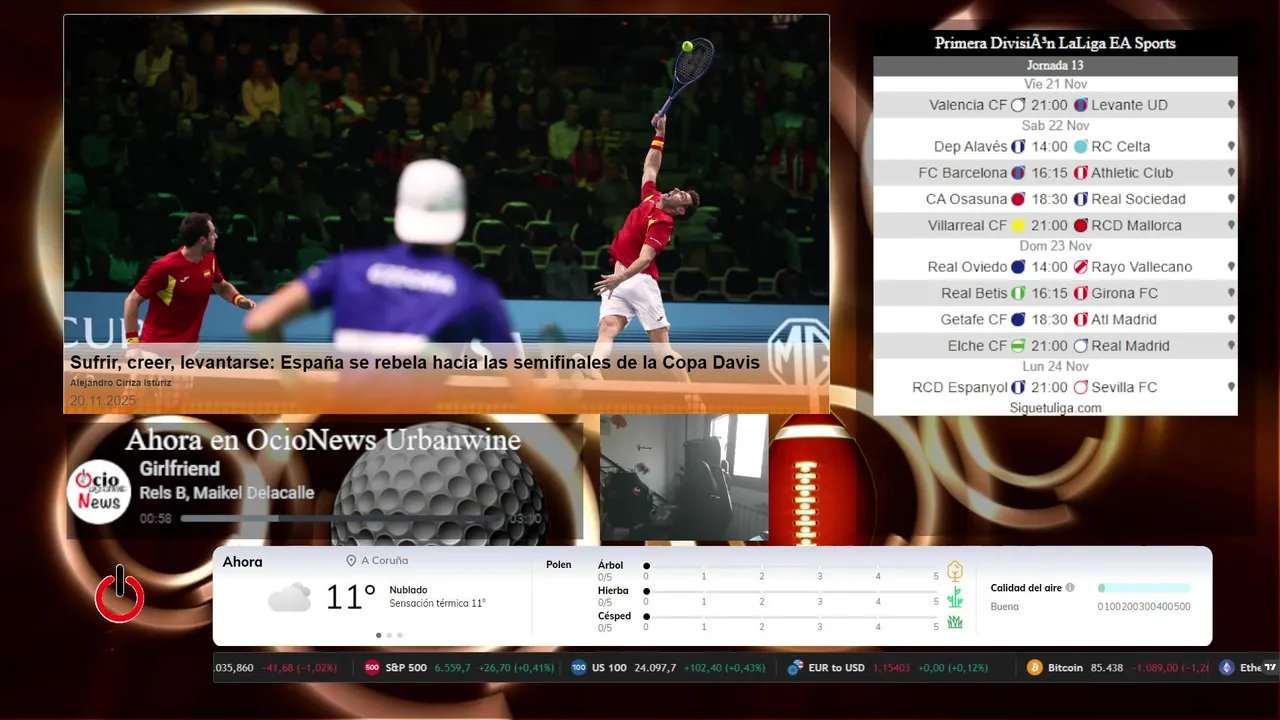The image size is (1280, 720).
Task: Click artist text Rels B, Maikel Delacalle
Action: click(227, 493)
